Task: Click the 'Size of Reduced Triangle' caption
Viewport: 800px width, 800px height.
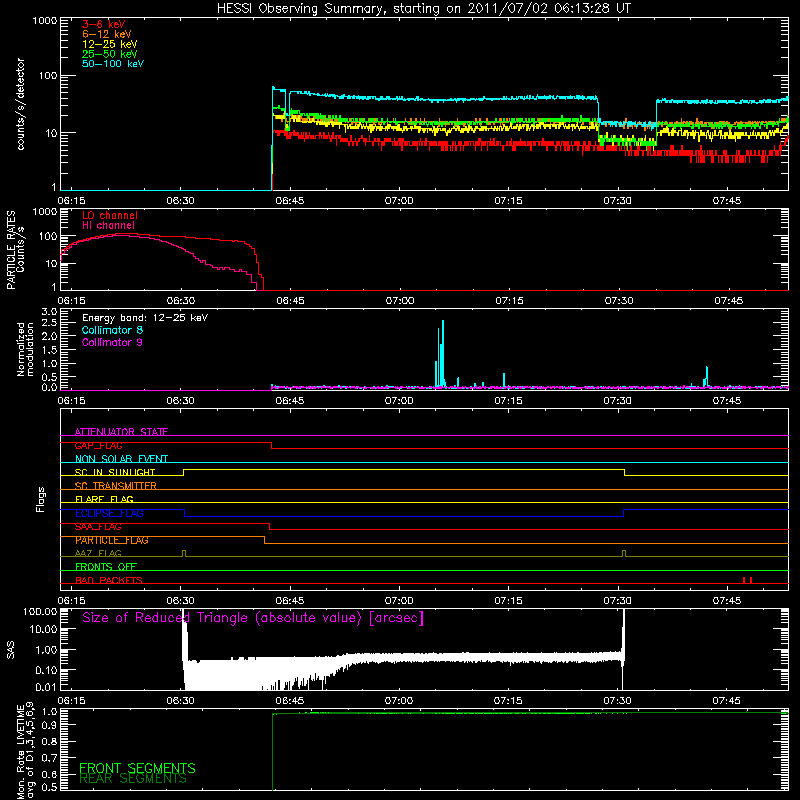Action: (x=253, y=618)
